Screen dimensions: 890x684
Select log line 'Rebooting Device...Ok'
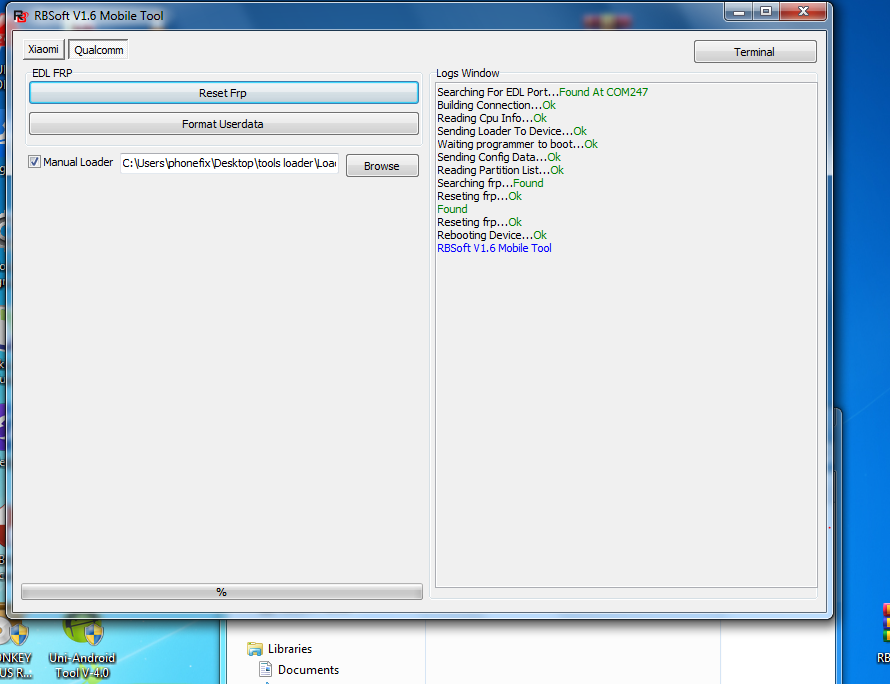[492, 235]
